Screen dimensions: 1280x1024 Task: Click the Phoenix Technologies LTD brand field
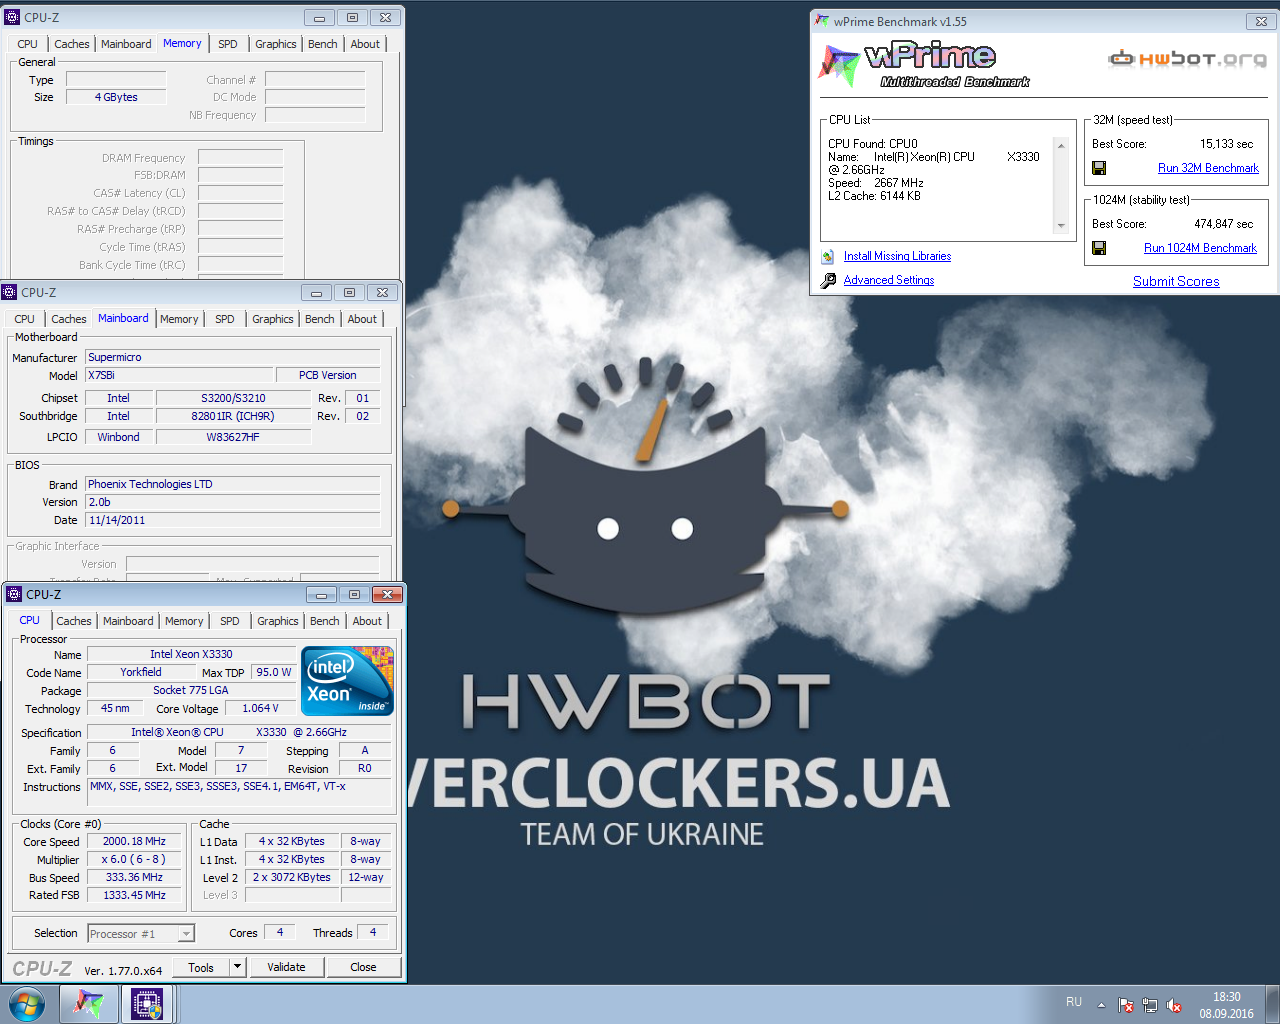tap(233, 484)
